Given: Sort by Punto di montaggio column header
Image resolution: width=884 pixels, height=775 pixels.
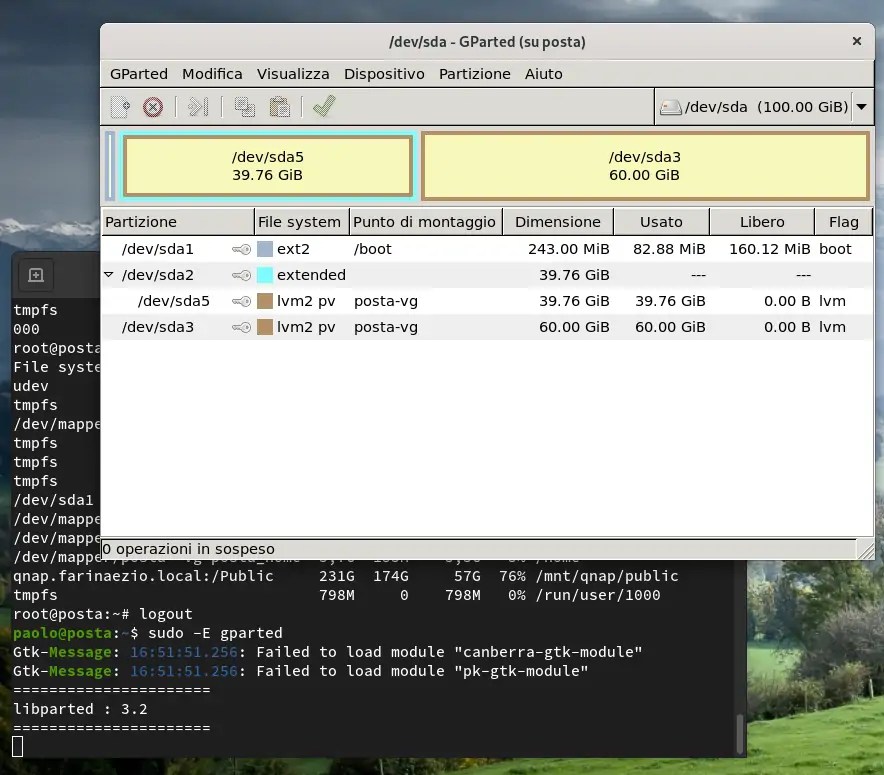Looking at the screenshot, I should (426, 222).
